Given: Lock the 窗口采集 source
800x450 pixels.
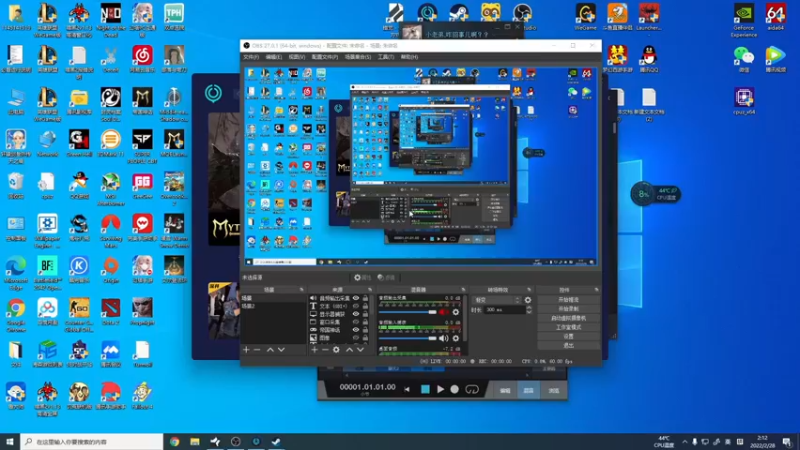Looking at the screenshot, I should pos(365,322).
